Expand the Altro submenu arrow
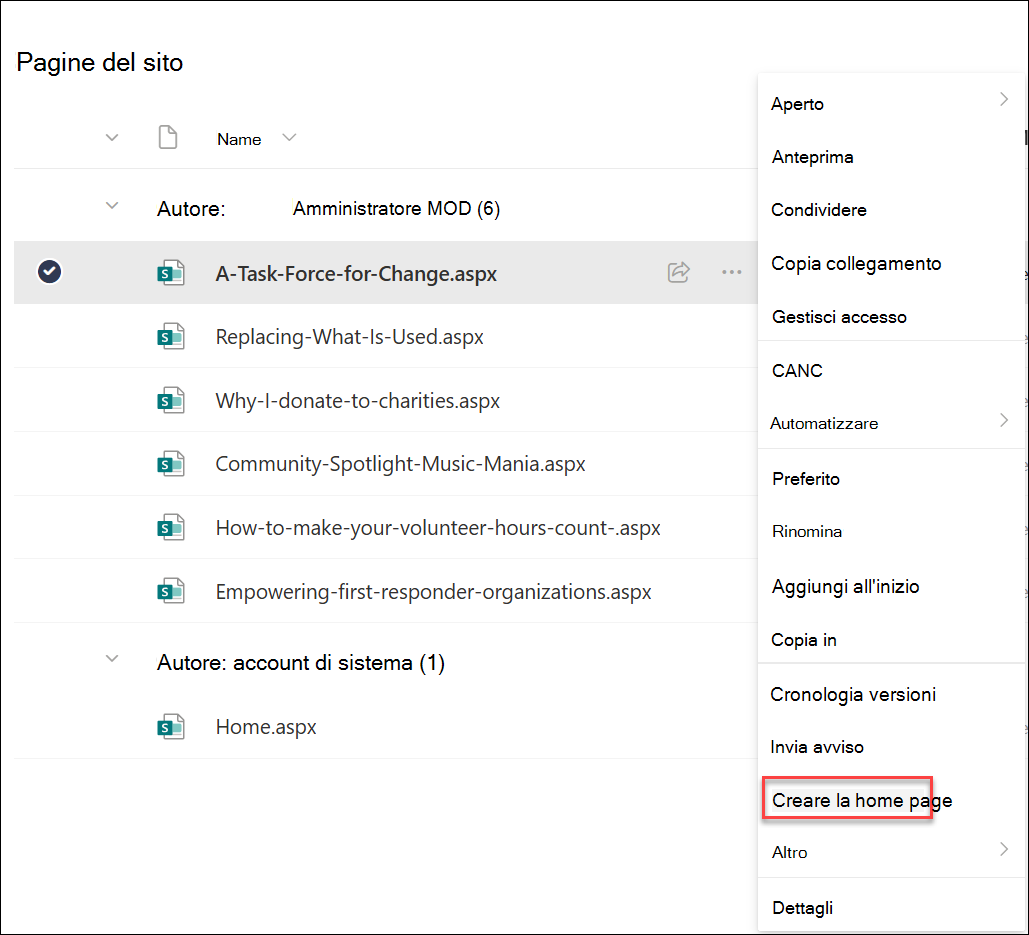Screen dimensions: 1029x935 (1003, 850)
